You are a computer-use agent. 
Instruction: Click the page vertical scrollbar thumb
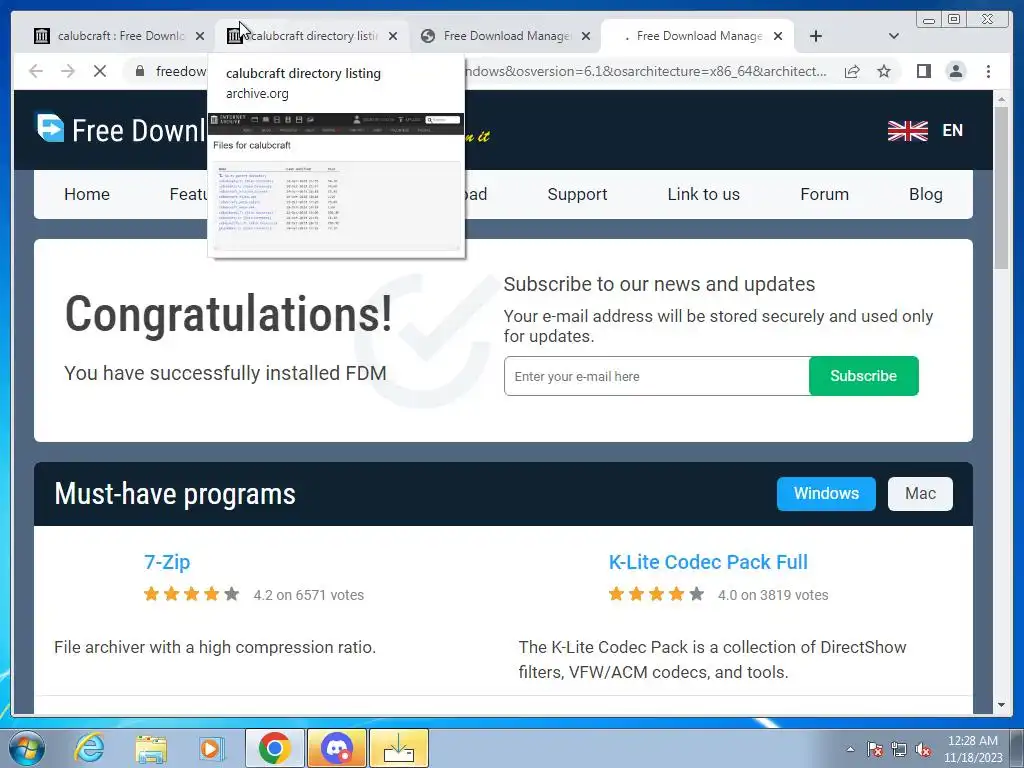(x=1001, y=187)
